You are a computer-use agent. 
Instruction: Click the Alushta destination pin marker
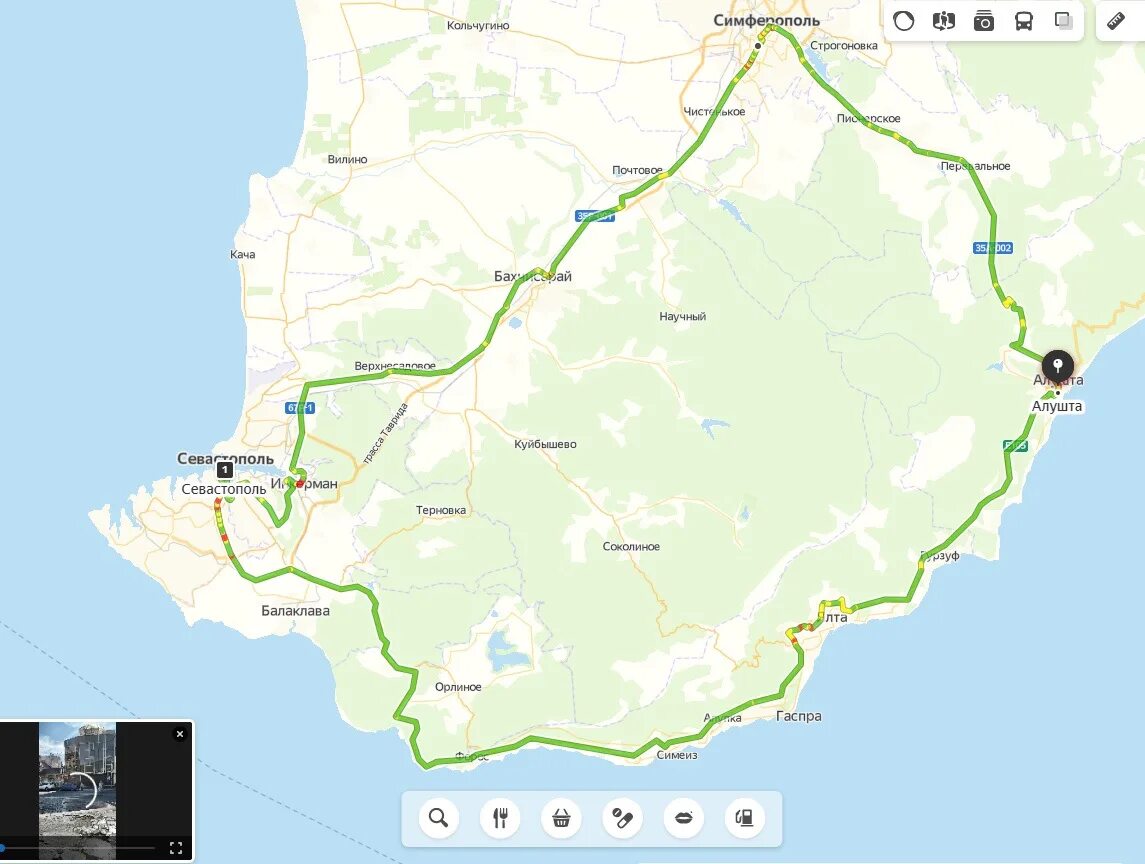coord(1057,367)
